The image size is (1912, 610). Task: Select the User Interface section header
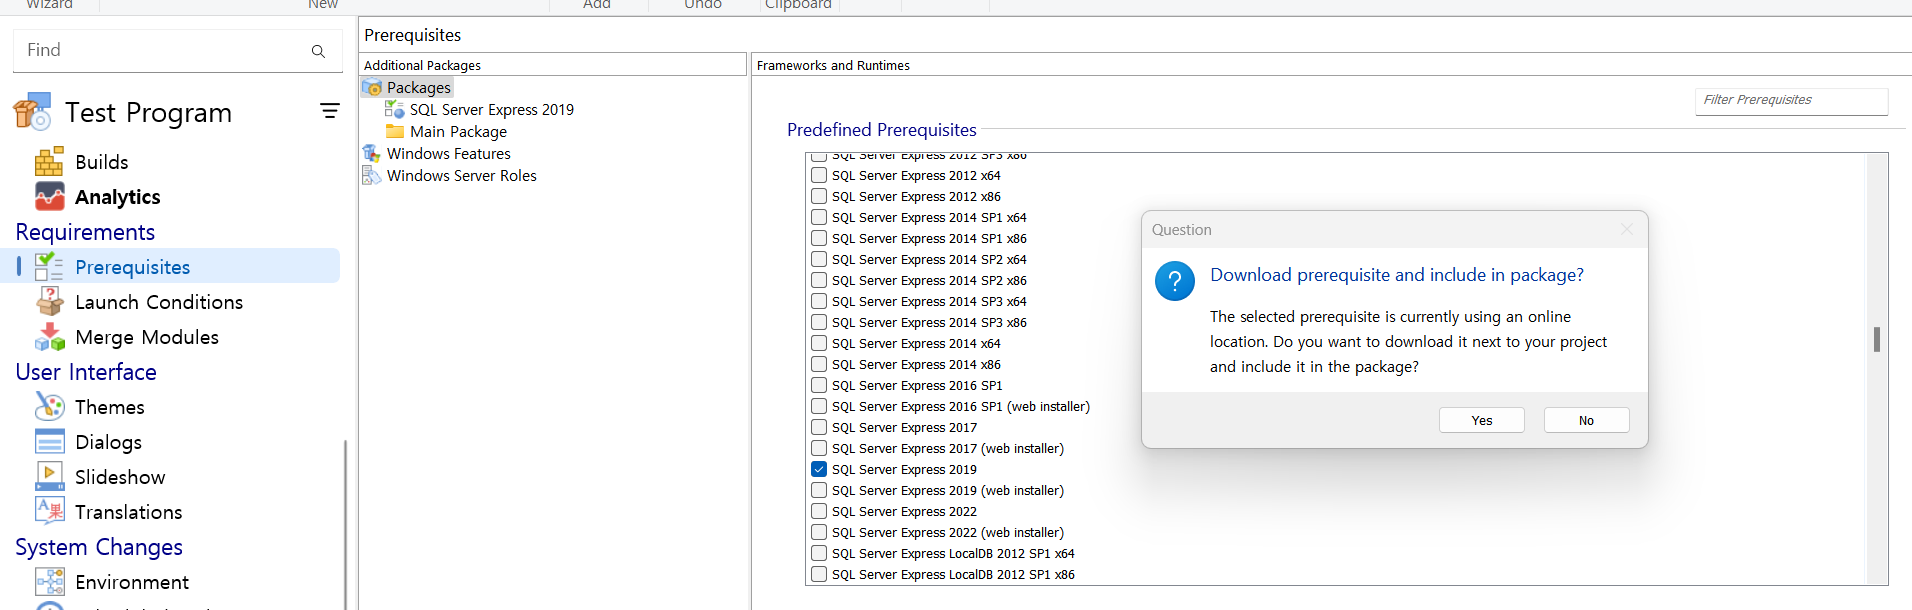click(86, 372)
